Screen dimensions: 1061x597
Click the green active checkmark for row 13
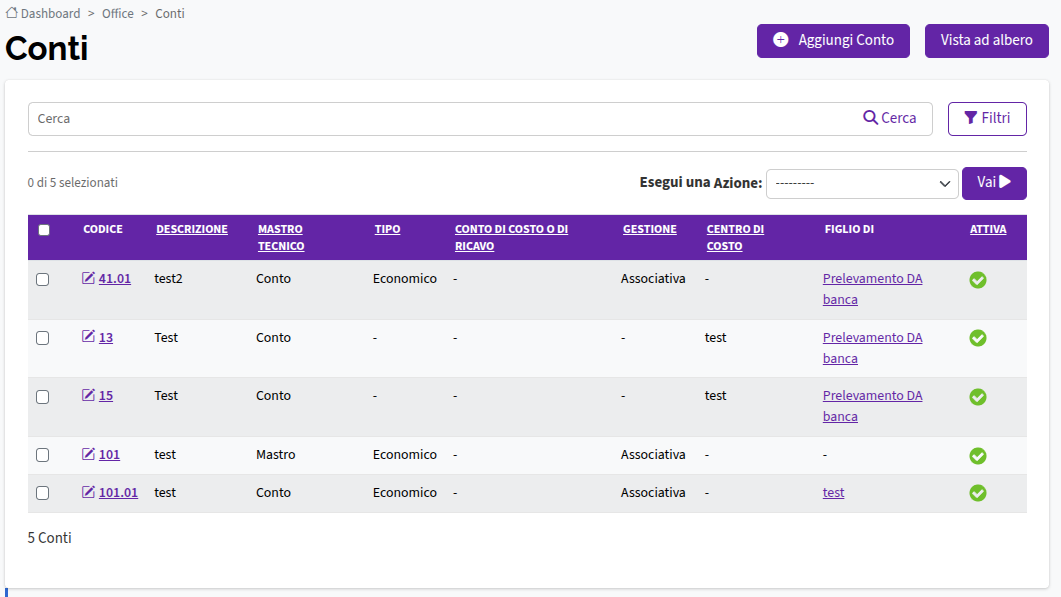(x=978, y=338)
